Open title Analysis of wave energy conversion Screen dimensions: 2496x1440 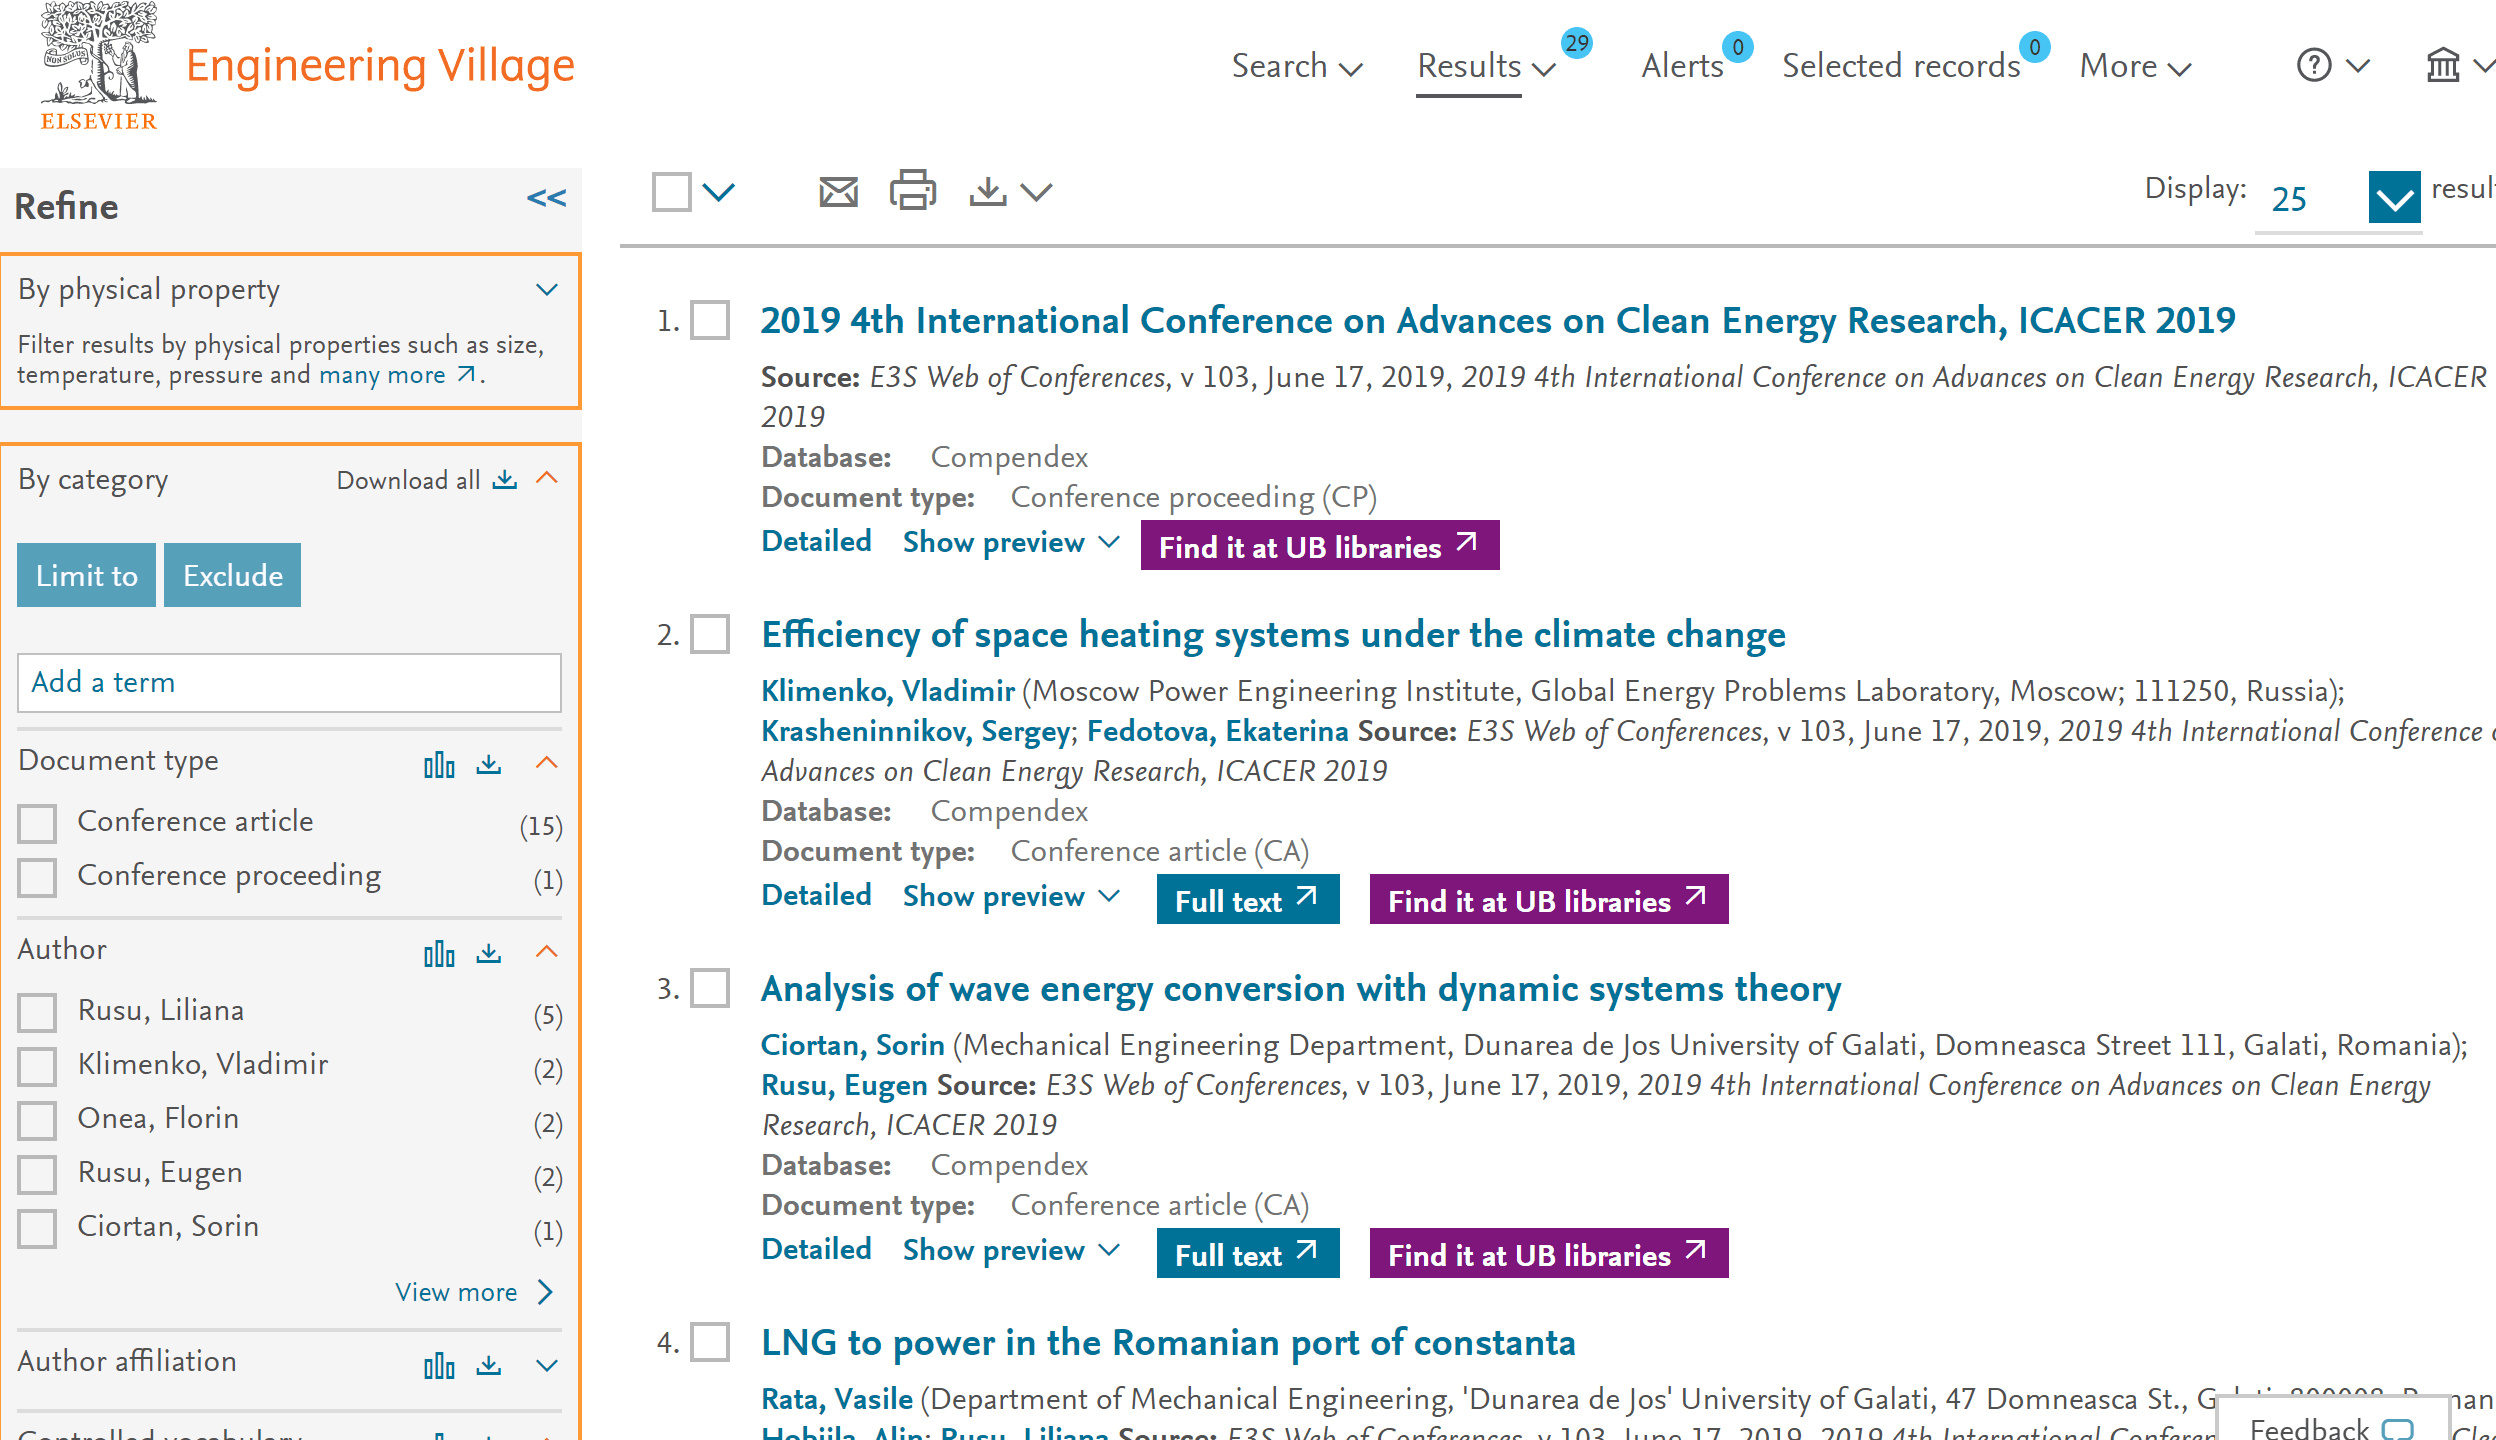coord(1301,989)
